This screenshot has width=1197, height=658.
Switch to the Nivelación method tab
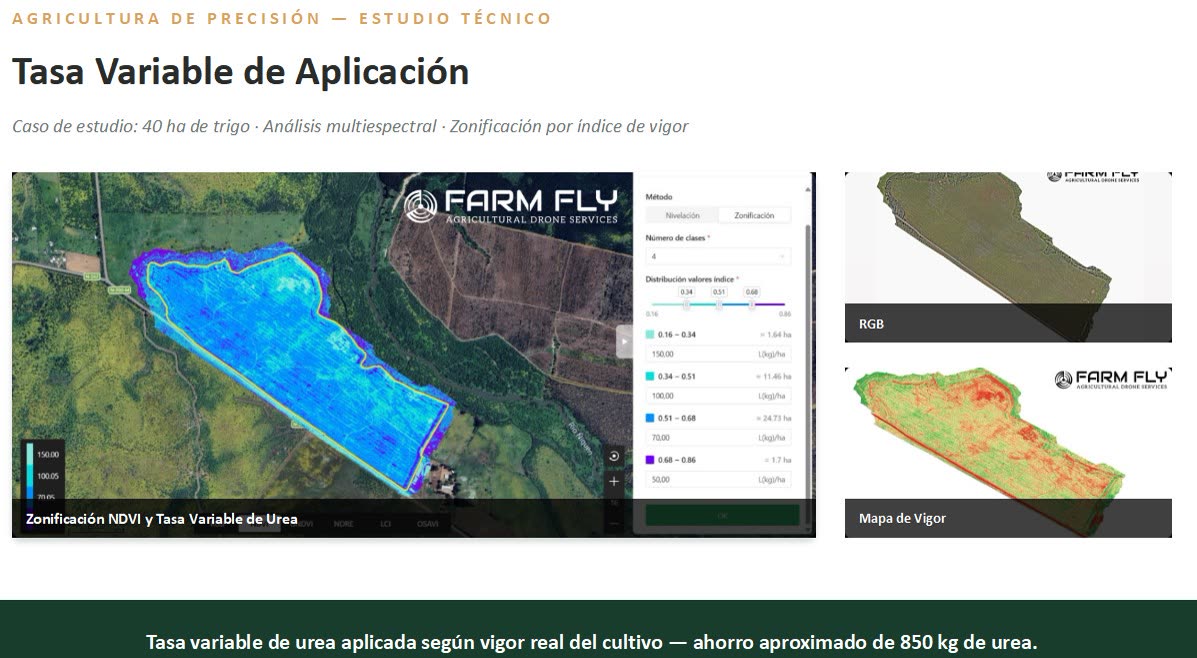(682, 216)
